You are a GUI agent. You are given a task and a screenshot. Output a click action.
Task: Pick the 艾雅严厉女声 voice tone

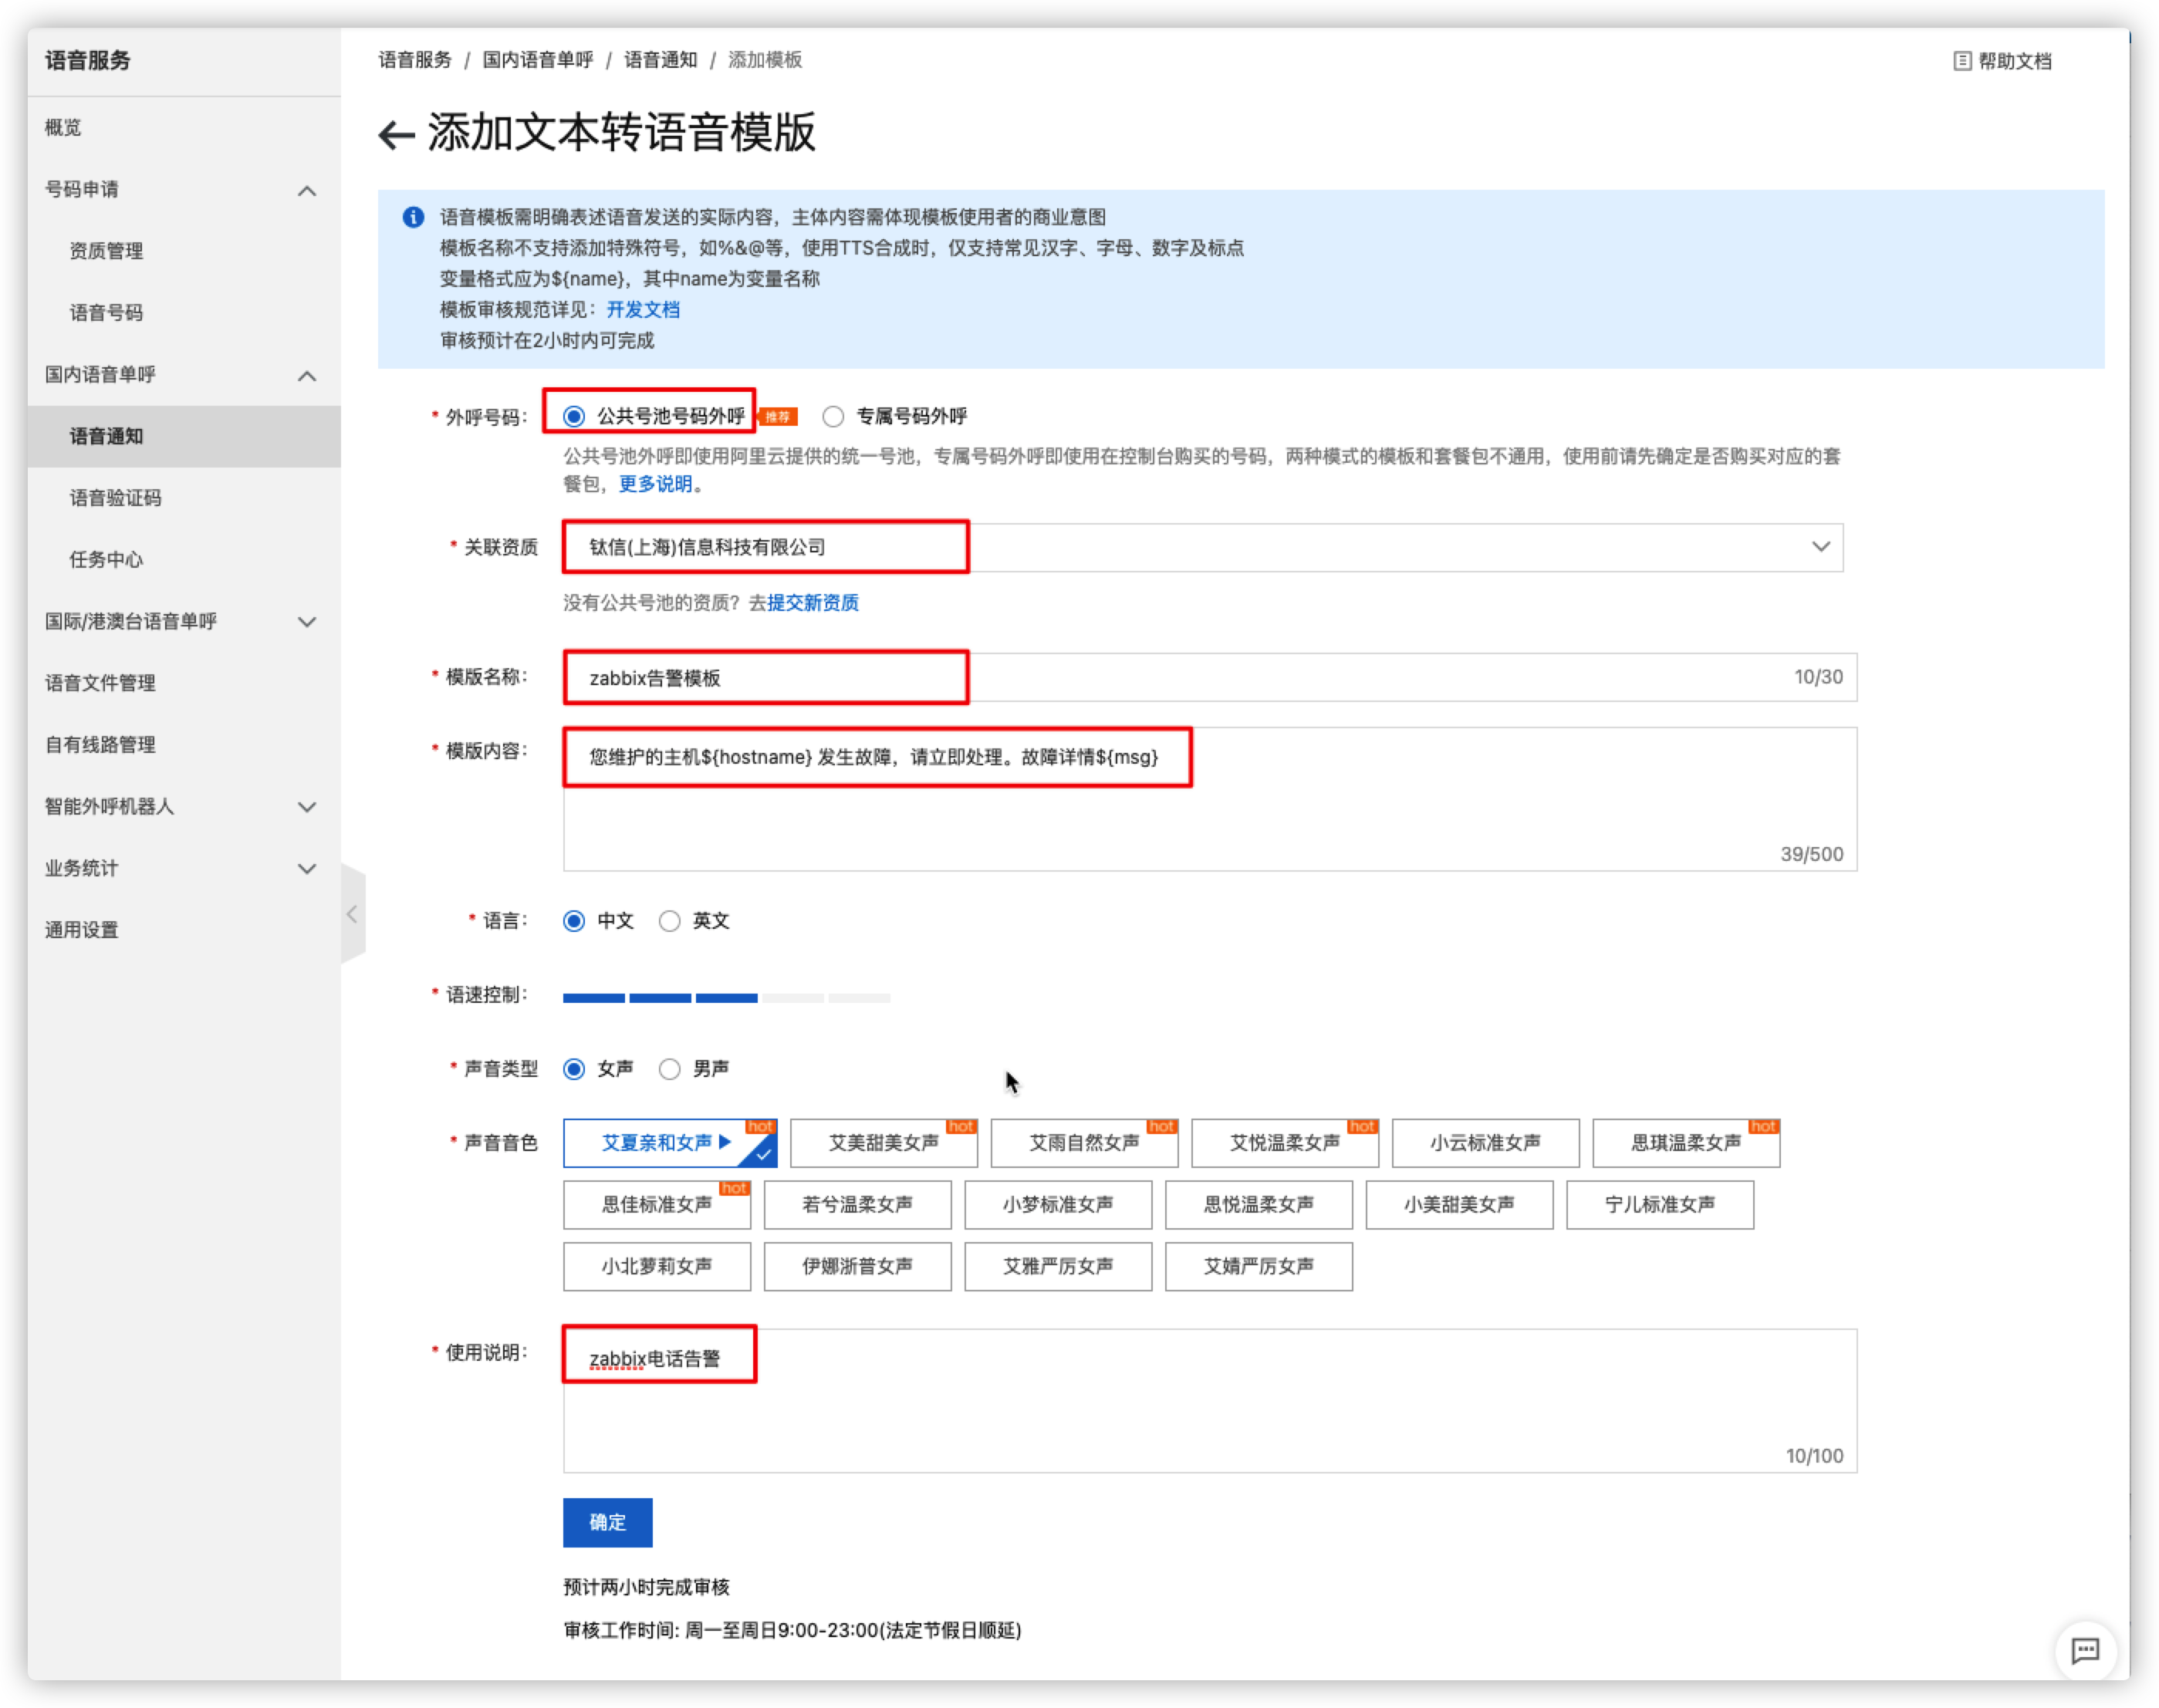1059,1267
